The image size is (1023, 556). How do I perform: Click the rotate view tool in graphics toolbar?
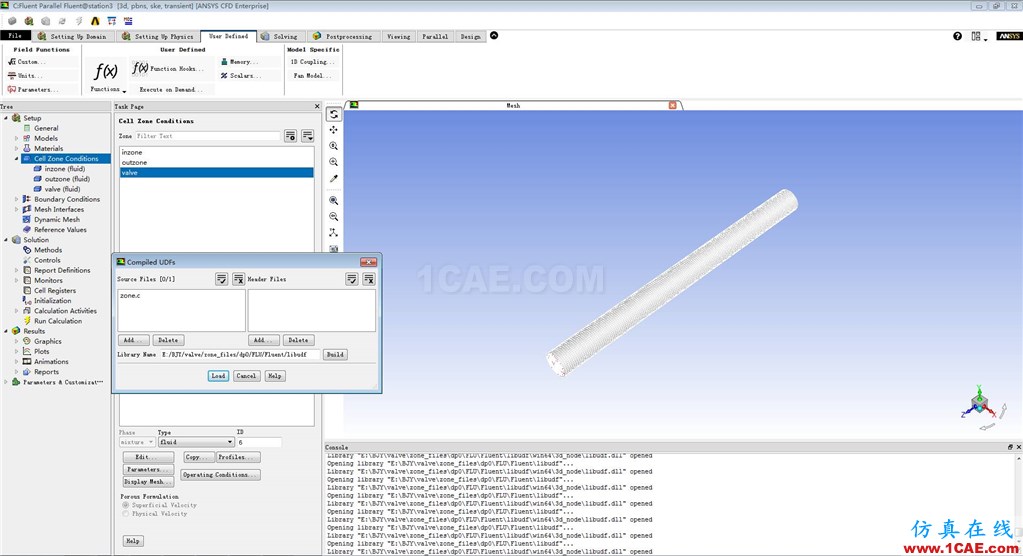(x=333, y=114)
